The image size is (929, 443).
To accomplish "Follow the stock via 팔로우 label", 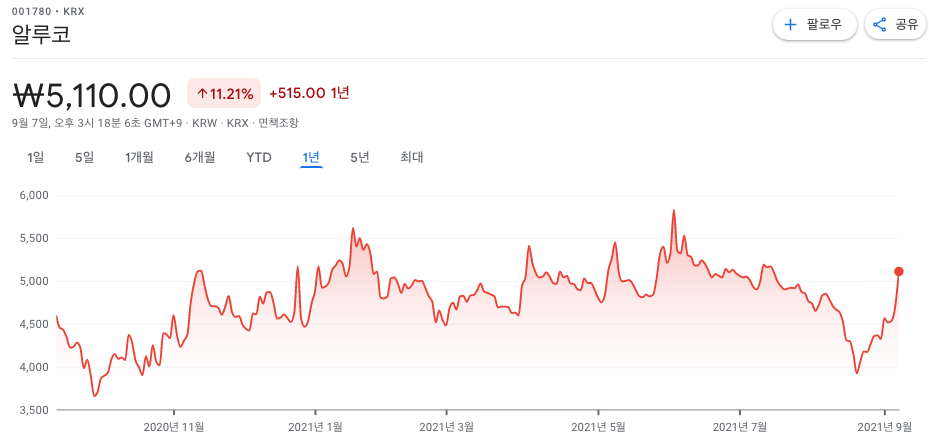I will point(824,25).
